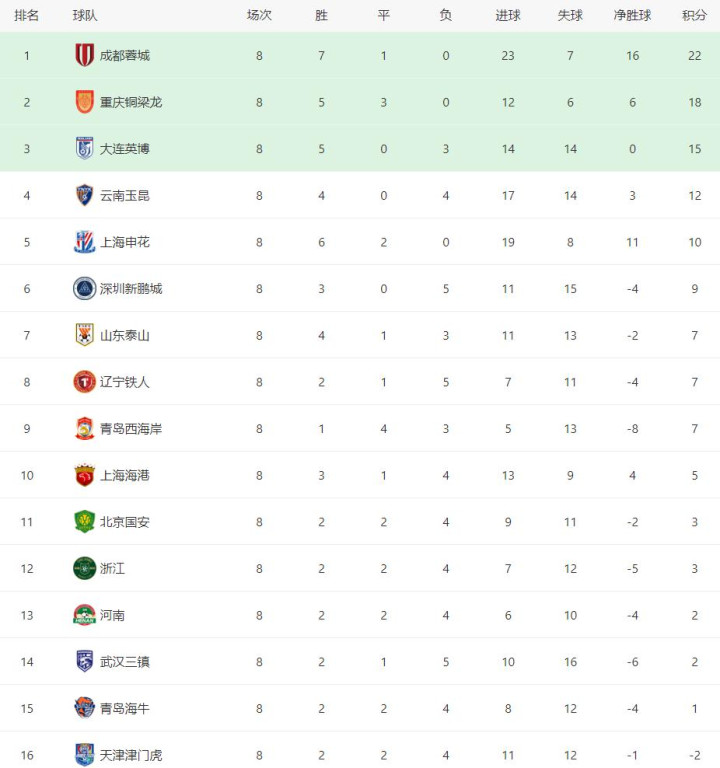Click the 大连英博 team badge
Image resolution: width=720 pixels, height=768 pixels.
click(85, 149)
